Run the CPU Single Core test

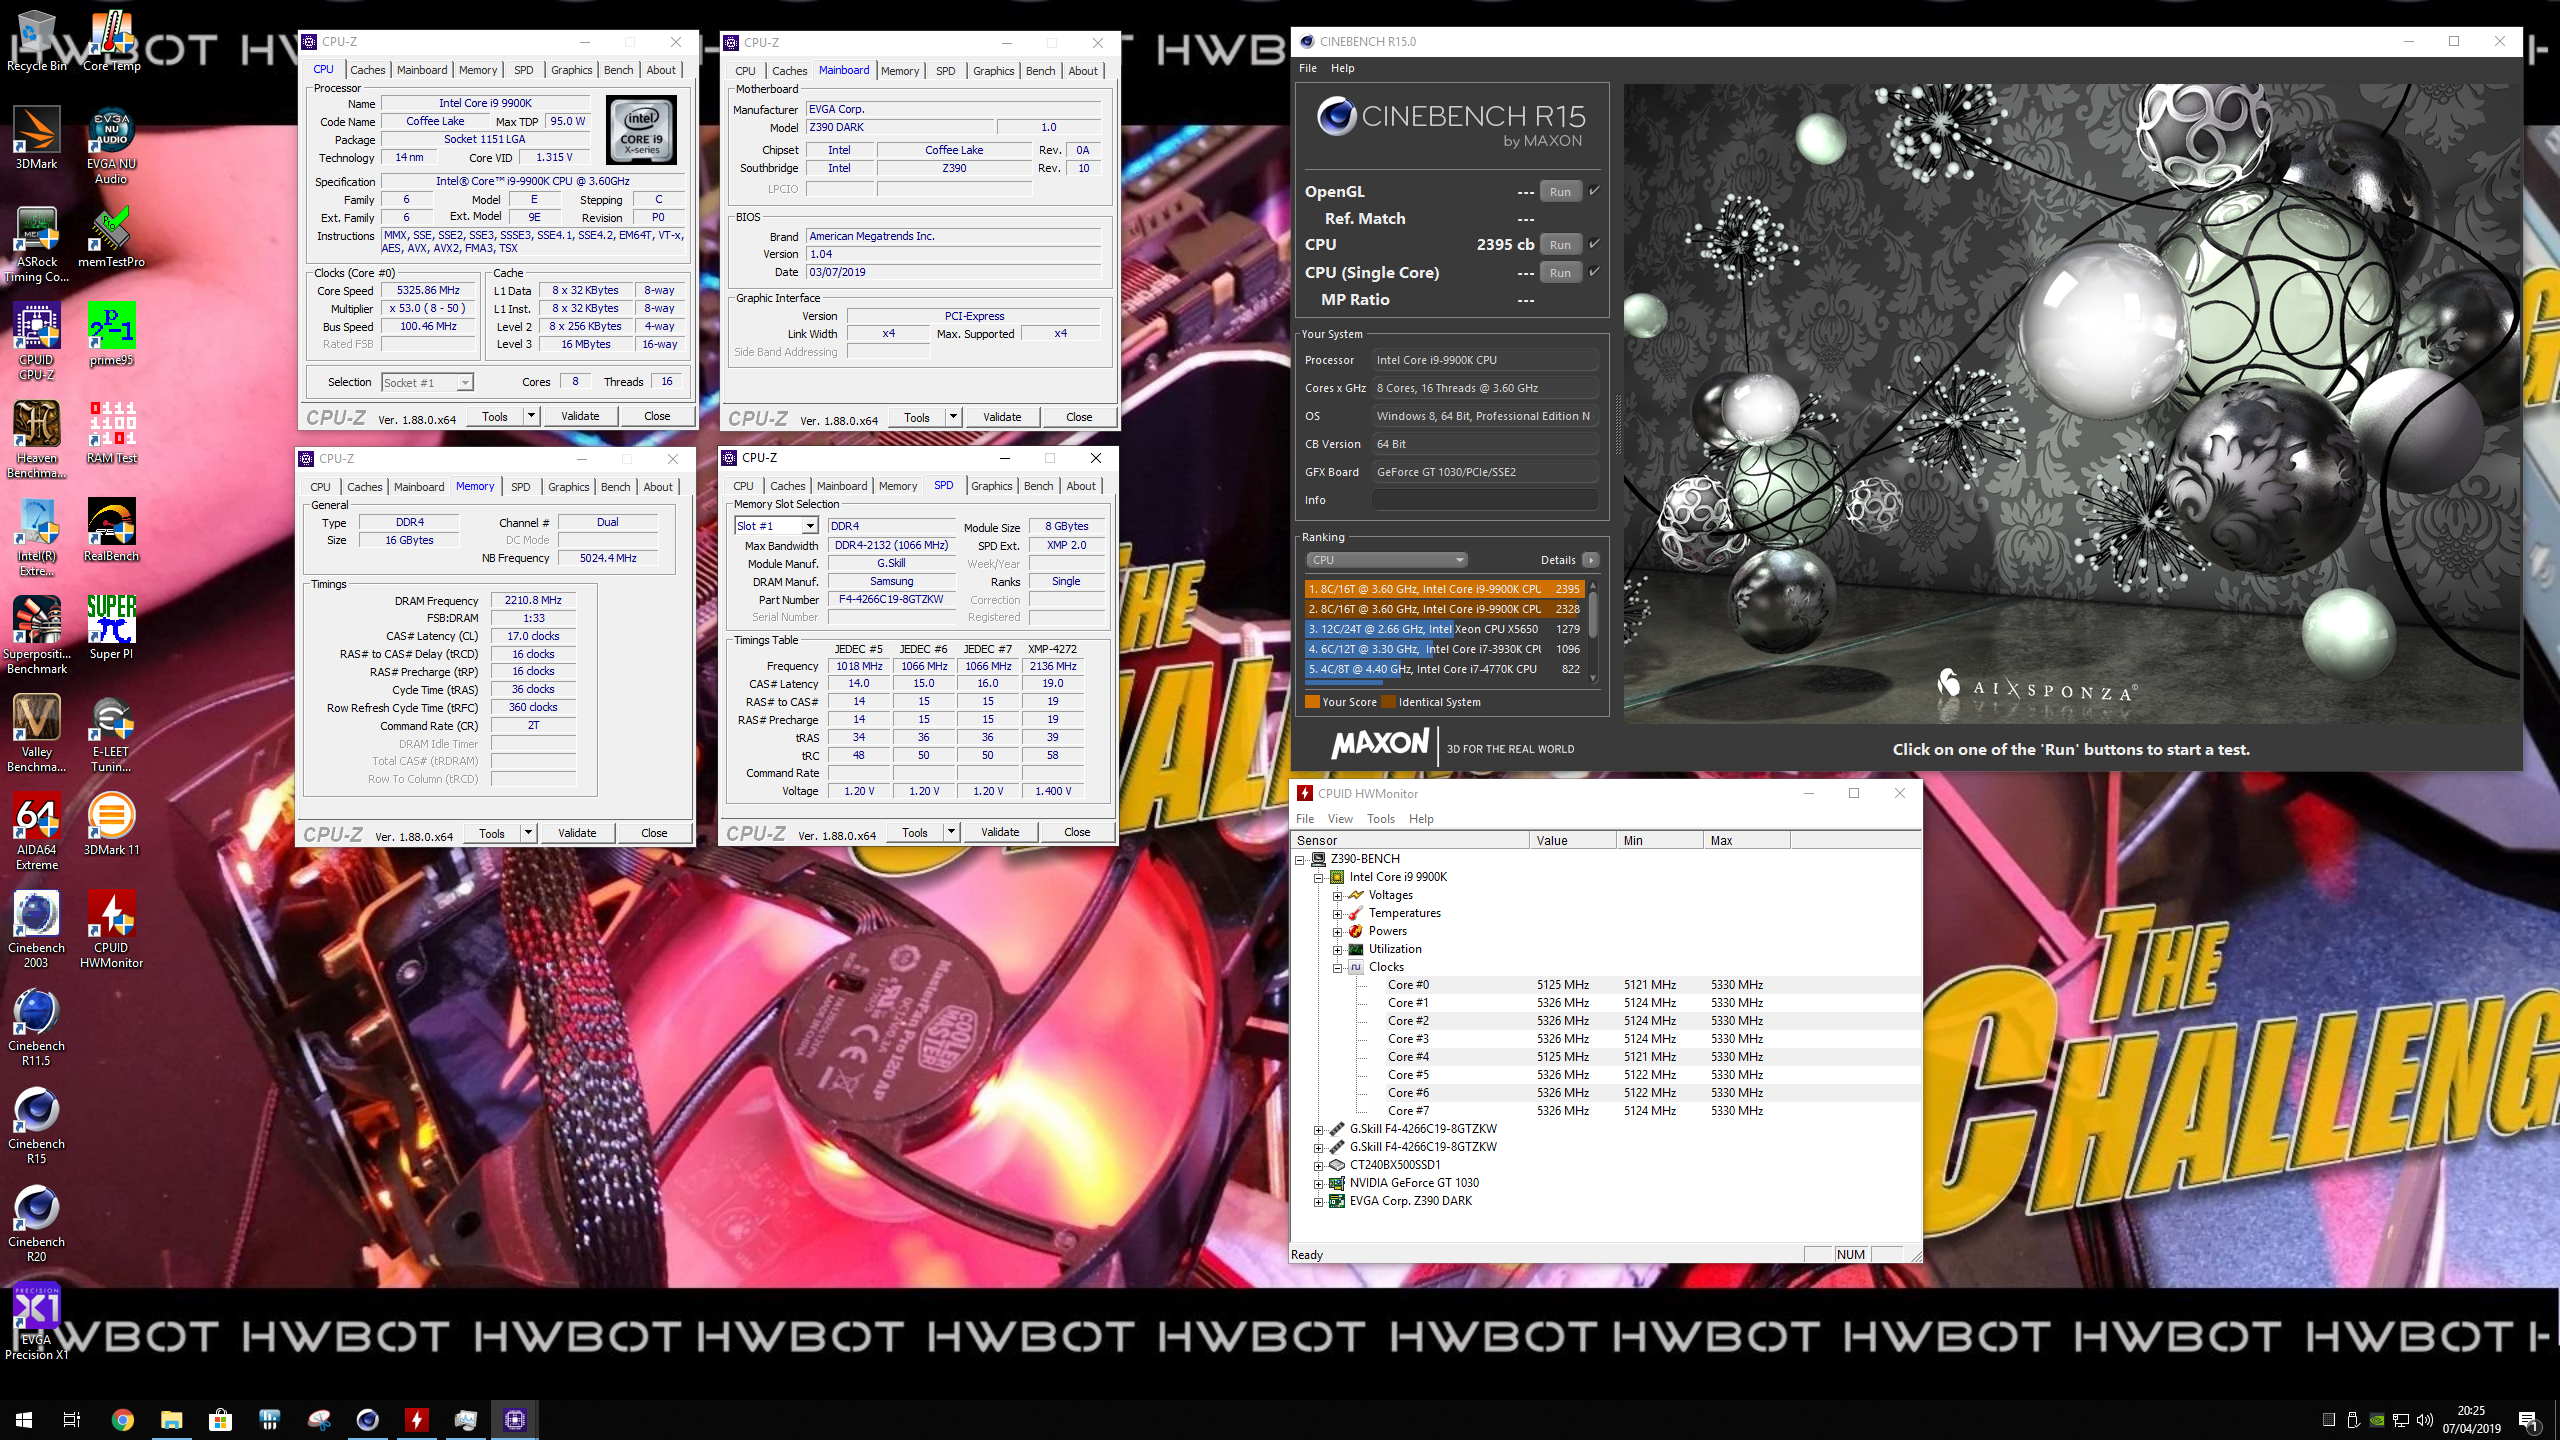point(1560,273)
